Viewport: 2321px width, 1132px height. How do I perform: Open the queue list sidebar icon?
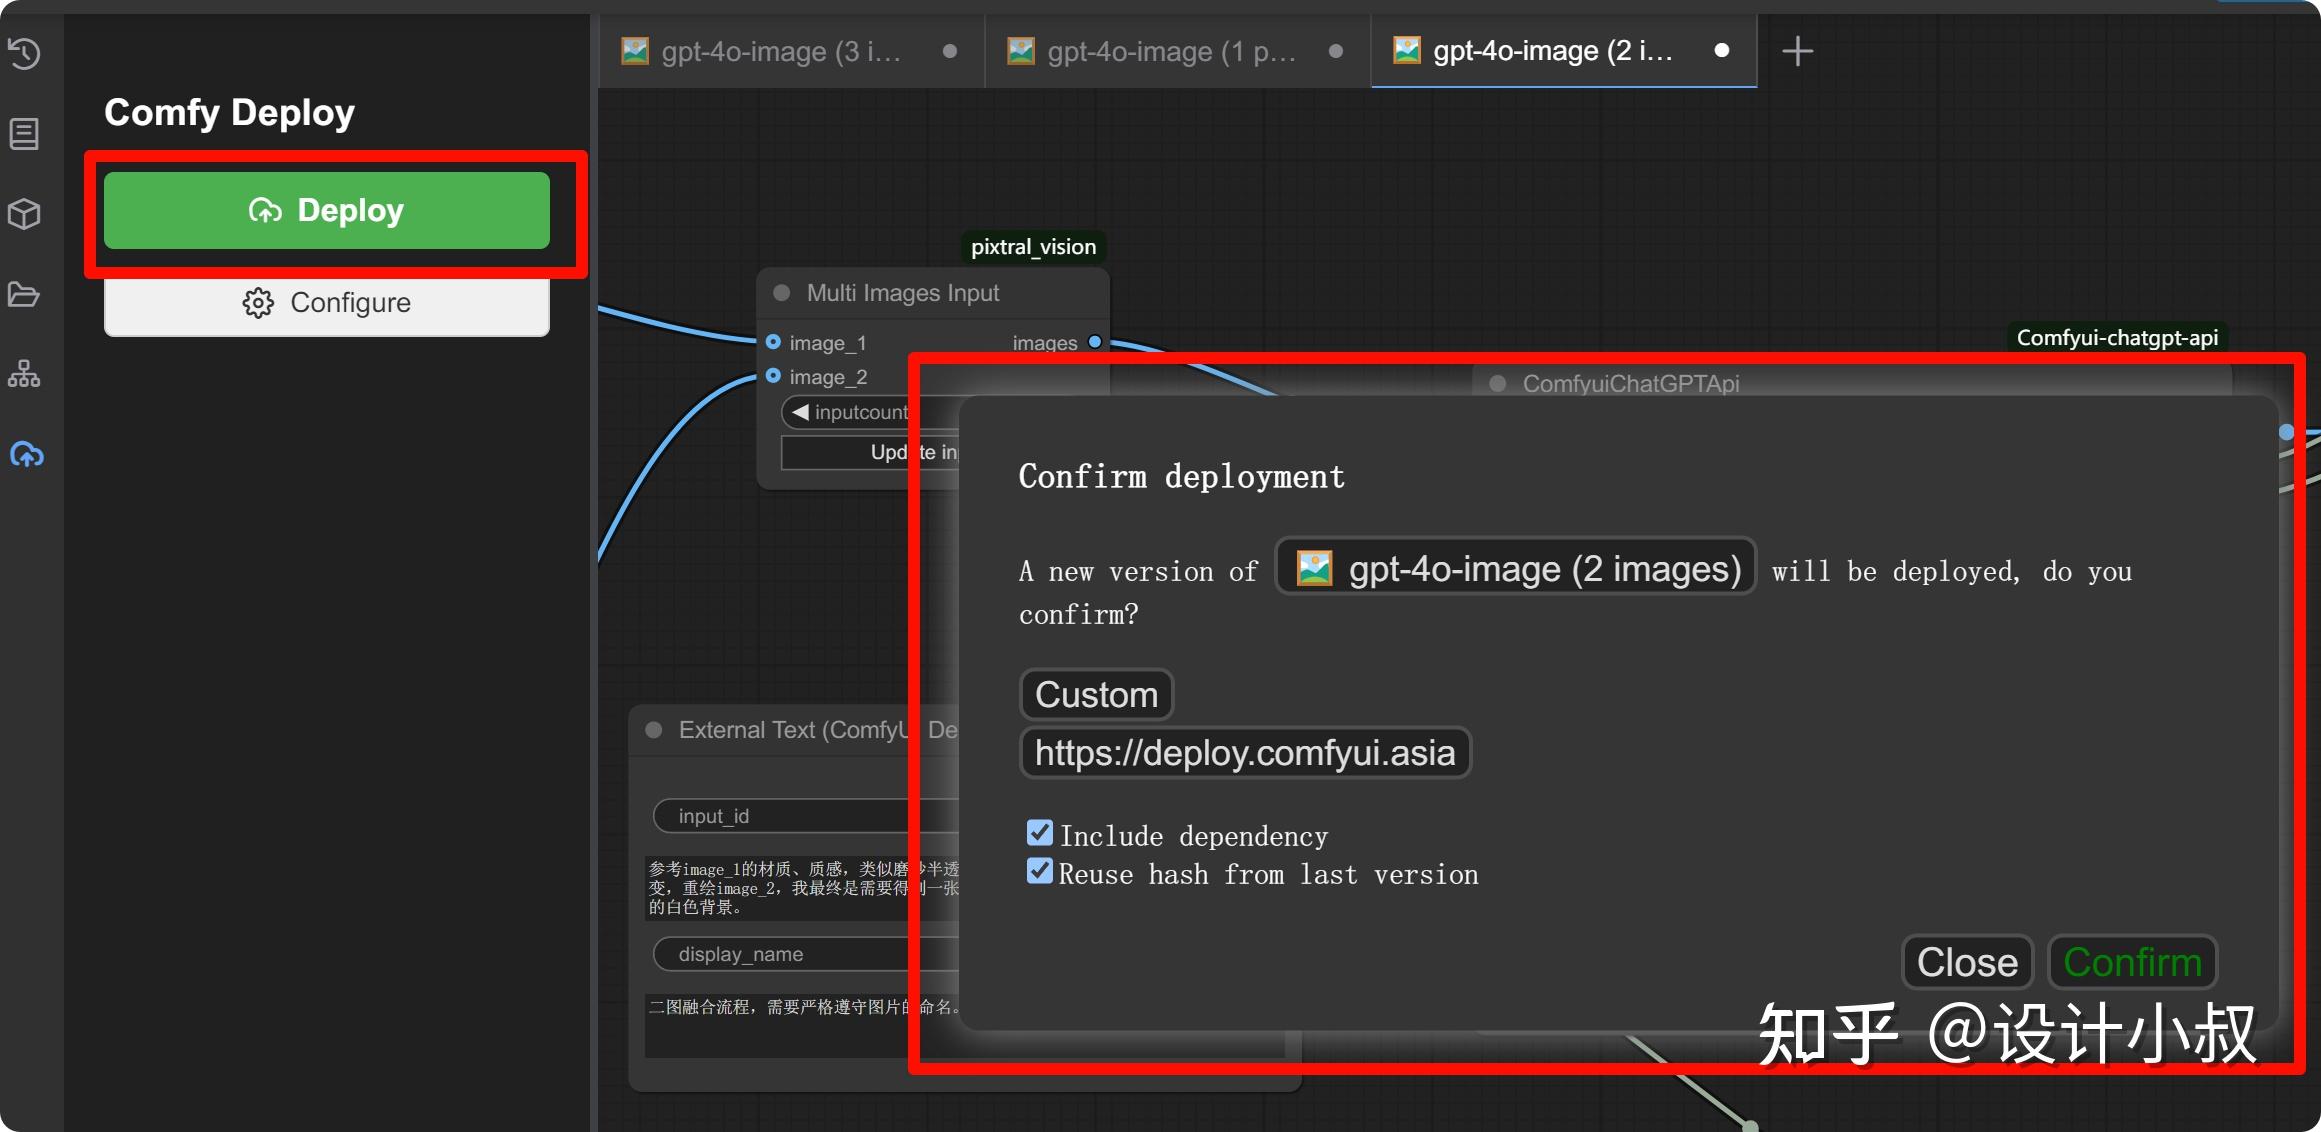click(24, 134)
